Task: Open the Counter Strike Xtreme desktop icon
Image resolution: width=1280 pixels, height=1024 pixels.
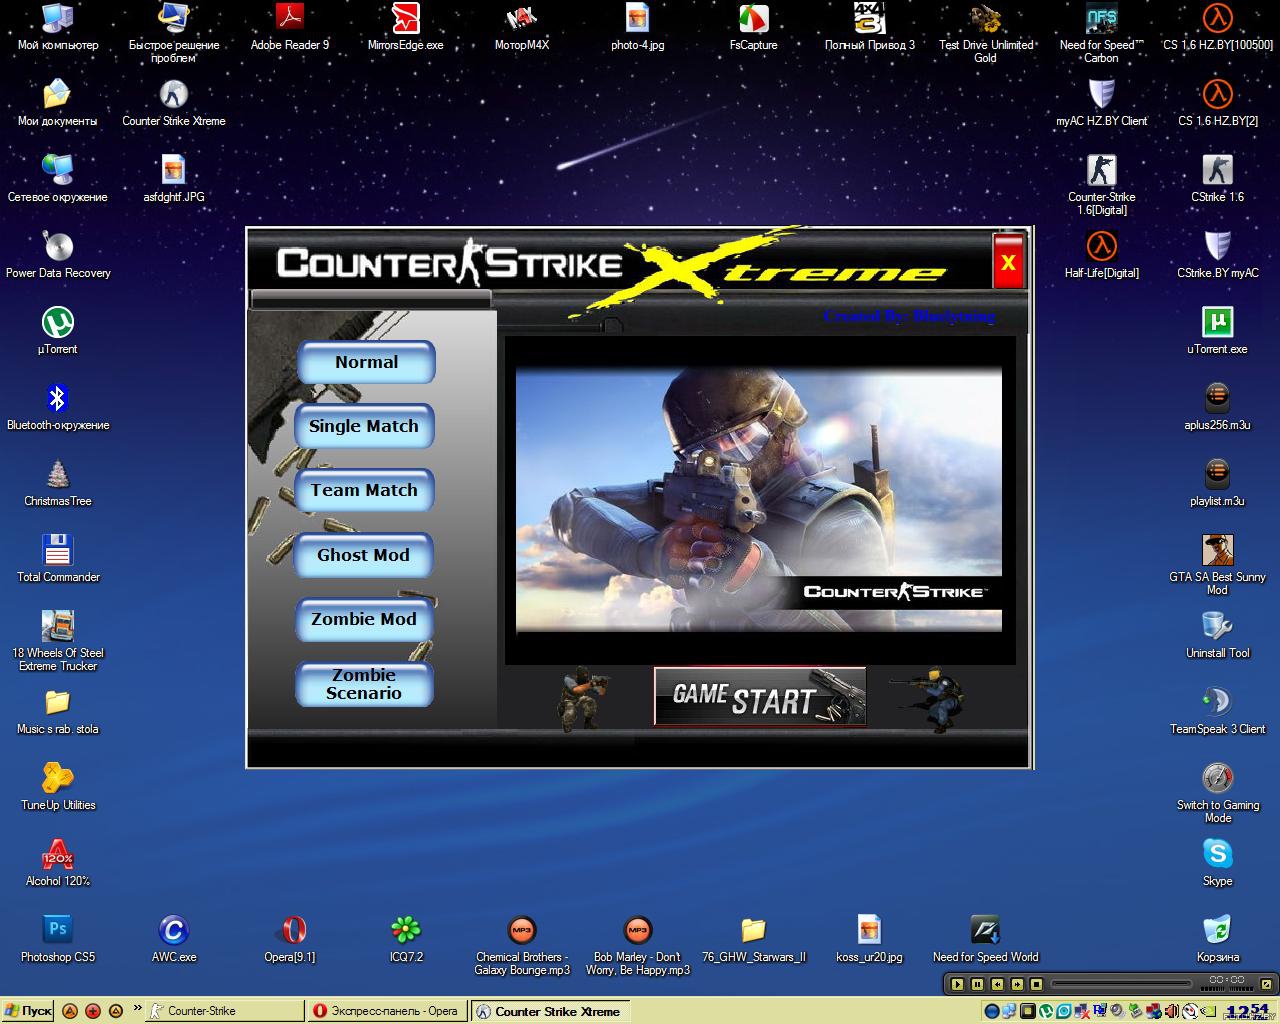Action: point(174,103)
